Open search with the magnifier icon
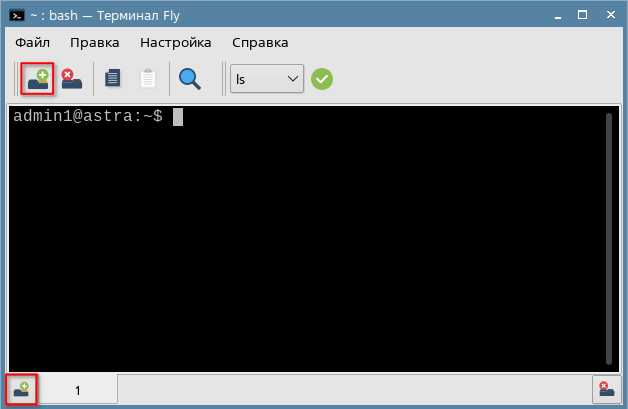Viewport: 628px width, 409px height. pos(188,78)
